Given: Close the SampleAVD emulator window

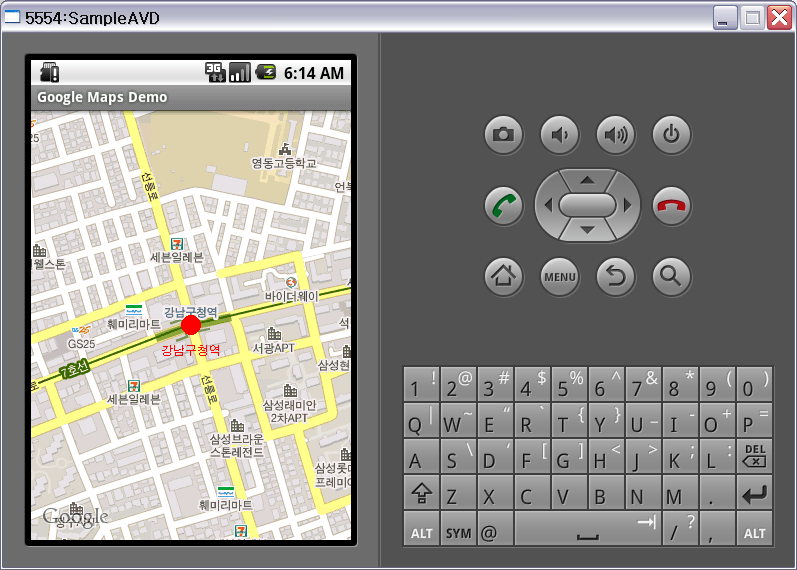Looking at the screenshot, I should coord(779,18).
